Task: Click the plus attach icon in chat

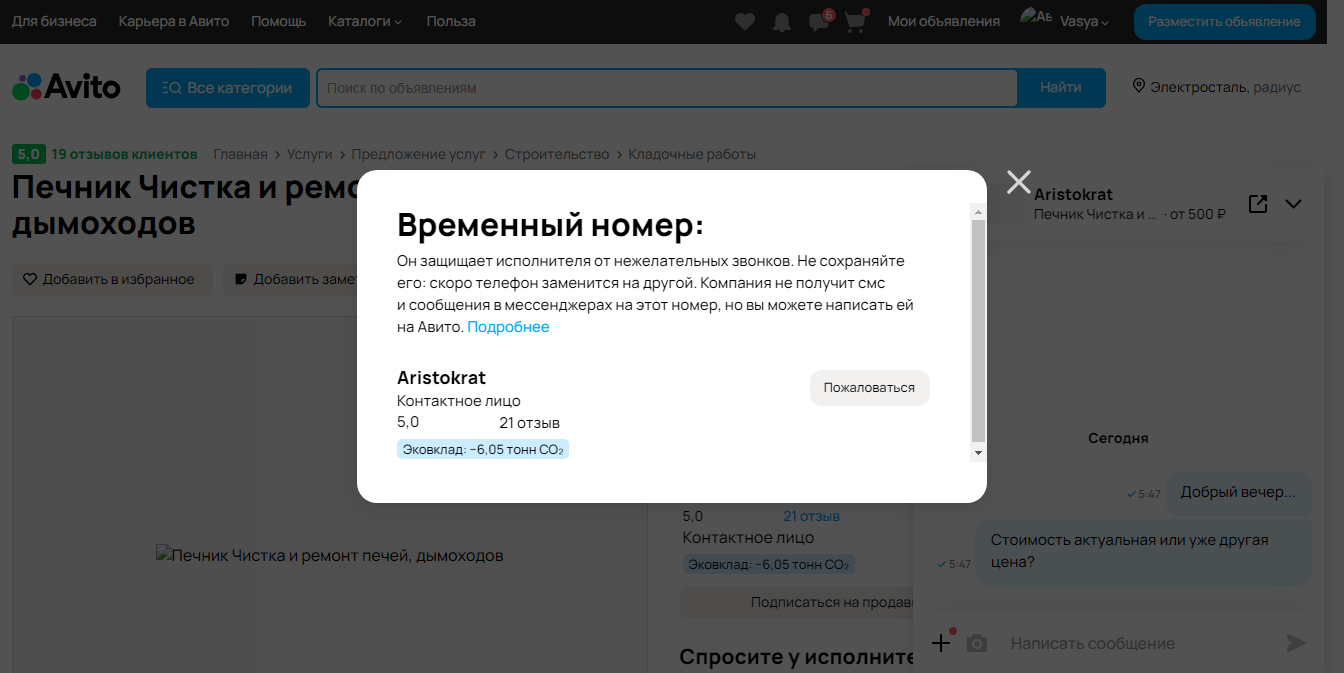Action: tap(941, 643)
